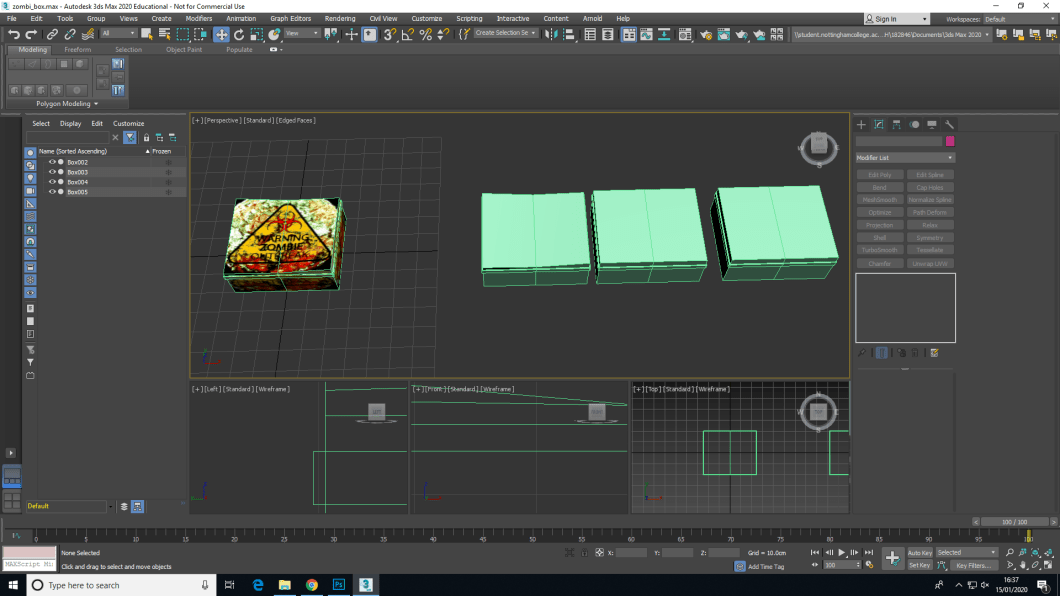1060x596 pixels.
Task: Play the animation
Action: 842,553
